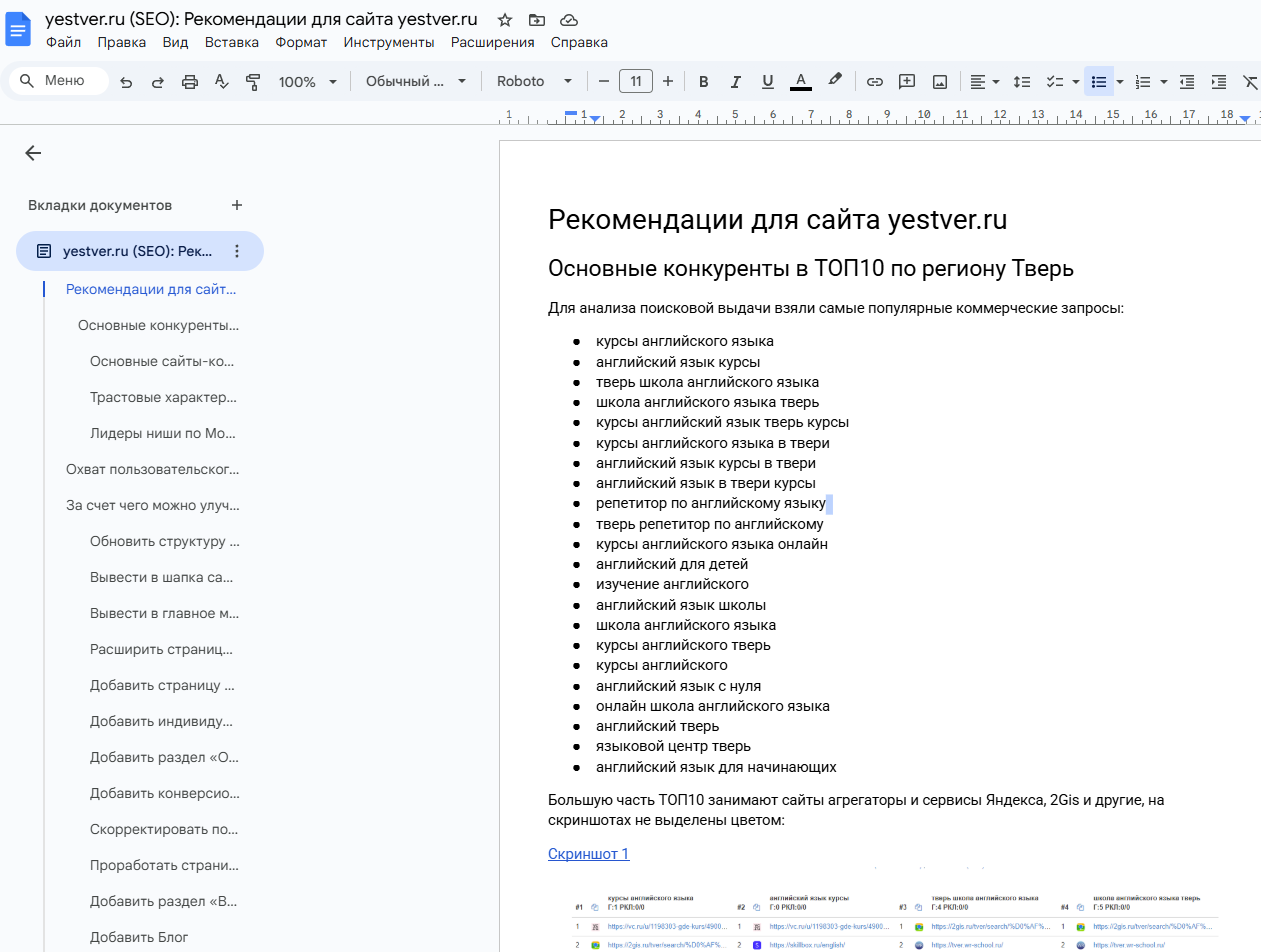
Task: Open the paragraph style dropdown
Action: pos(415,82)
